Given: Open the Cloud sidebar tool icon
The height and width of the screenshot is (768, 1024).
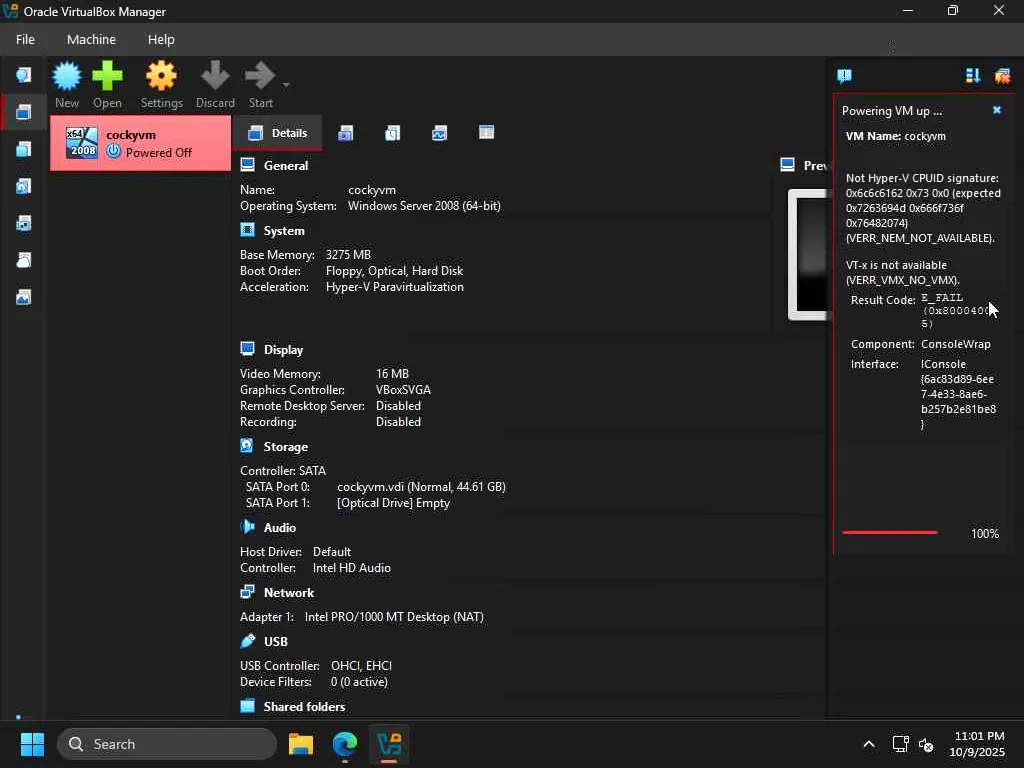Looking at the screenshot, I should click(24, 261).
